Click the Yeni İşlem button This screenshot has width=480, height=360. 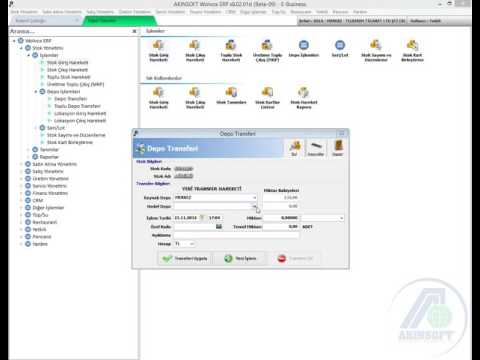click(x=240, y=258)
